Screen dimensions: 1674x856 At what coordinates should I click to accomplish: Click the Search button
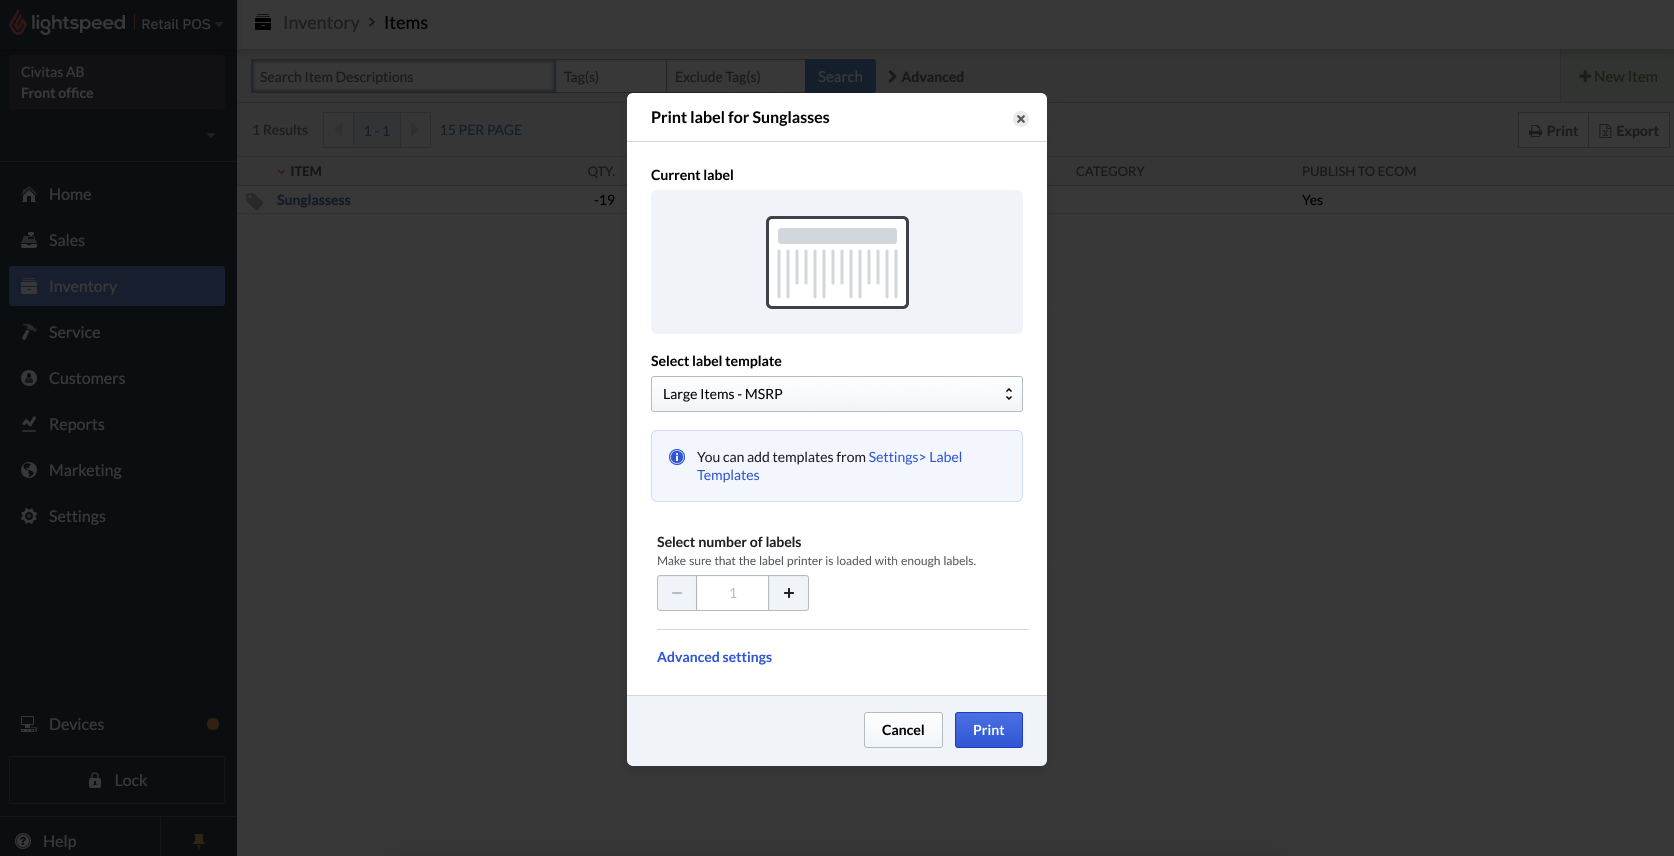[840, 77]
